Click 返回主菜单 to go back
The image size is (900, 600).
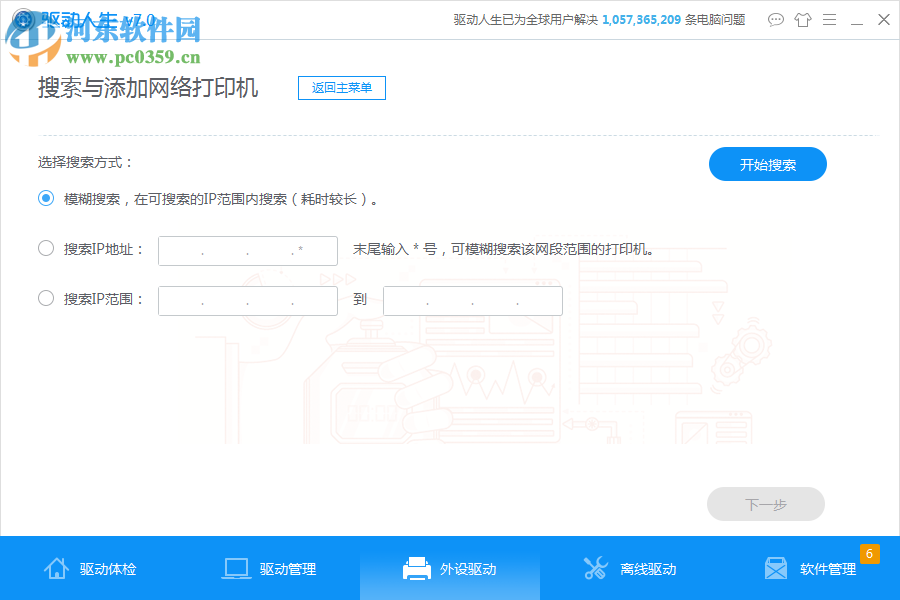[341, 88]
